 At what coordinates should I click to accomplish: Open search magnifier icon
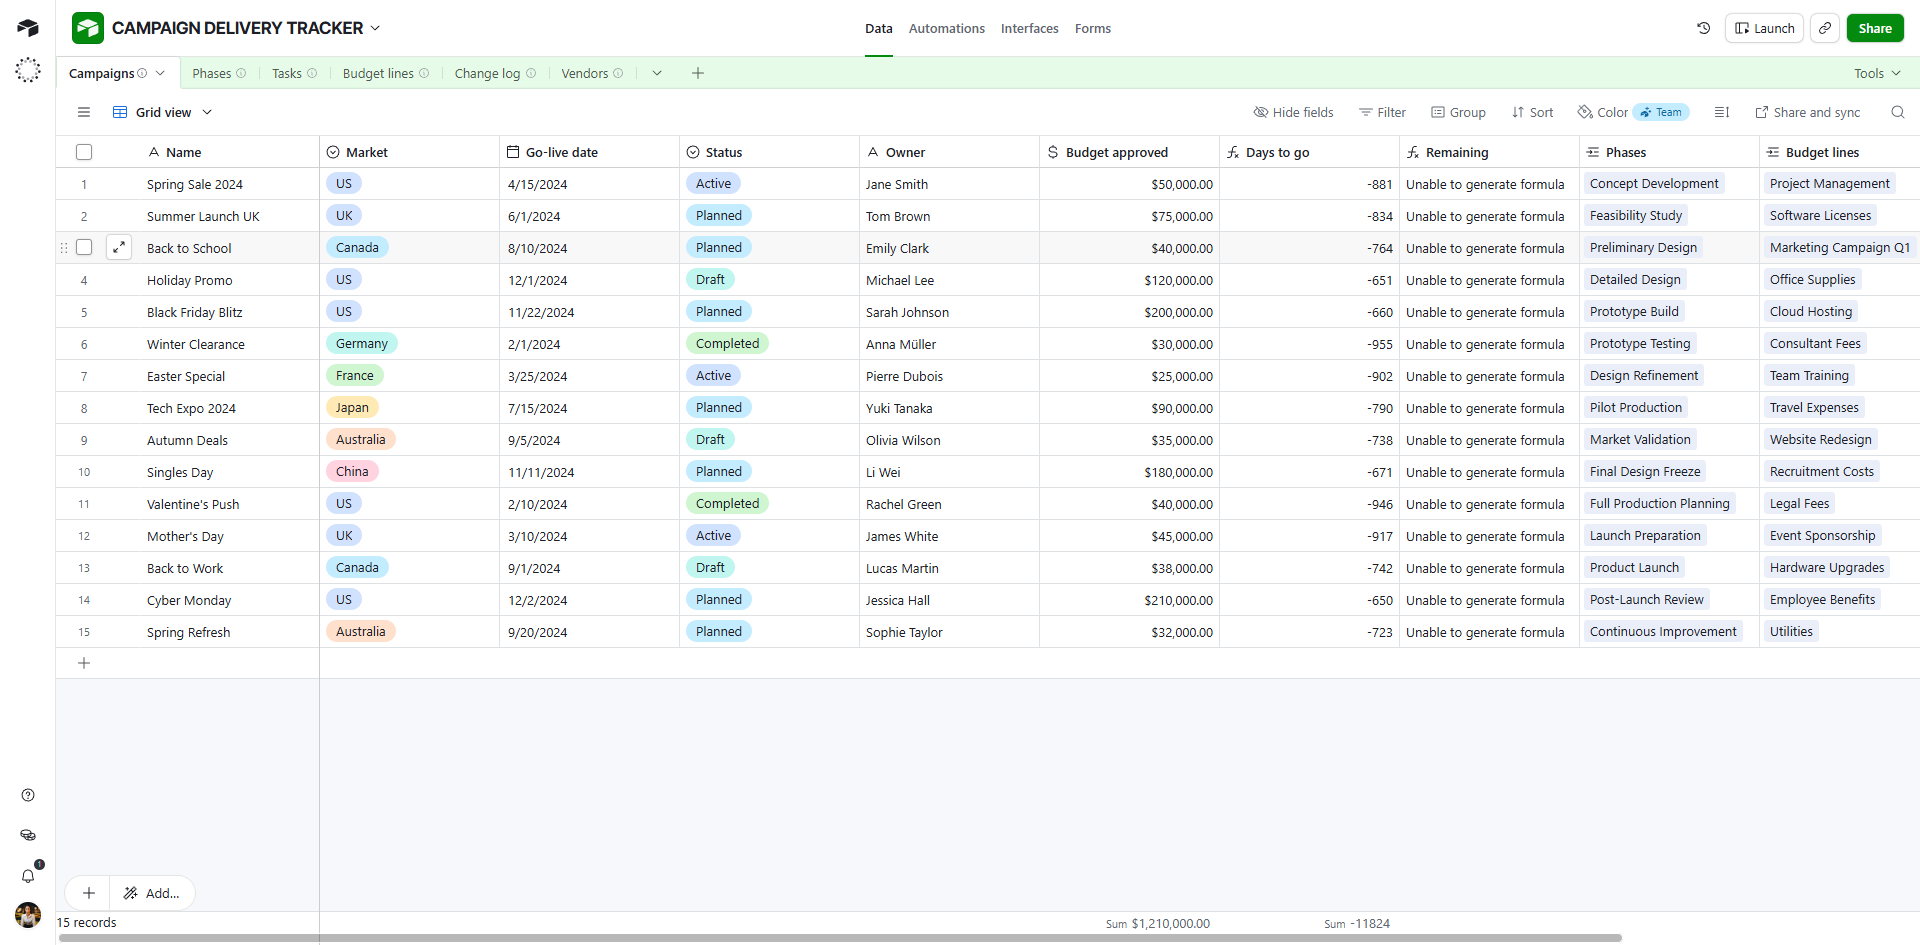pos(1897,112)
